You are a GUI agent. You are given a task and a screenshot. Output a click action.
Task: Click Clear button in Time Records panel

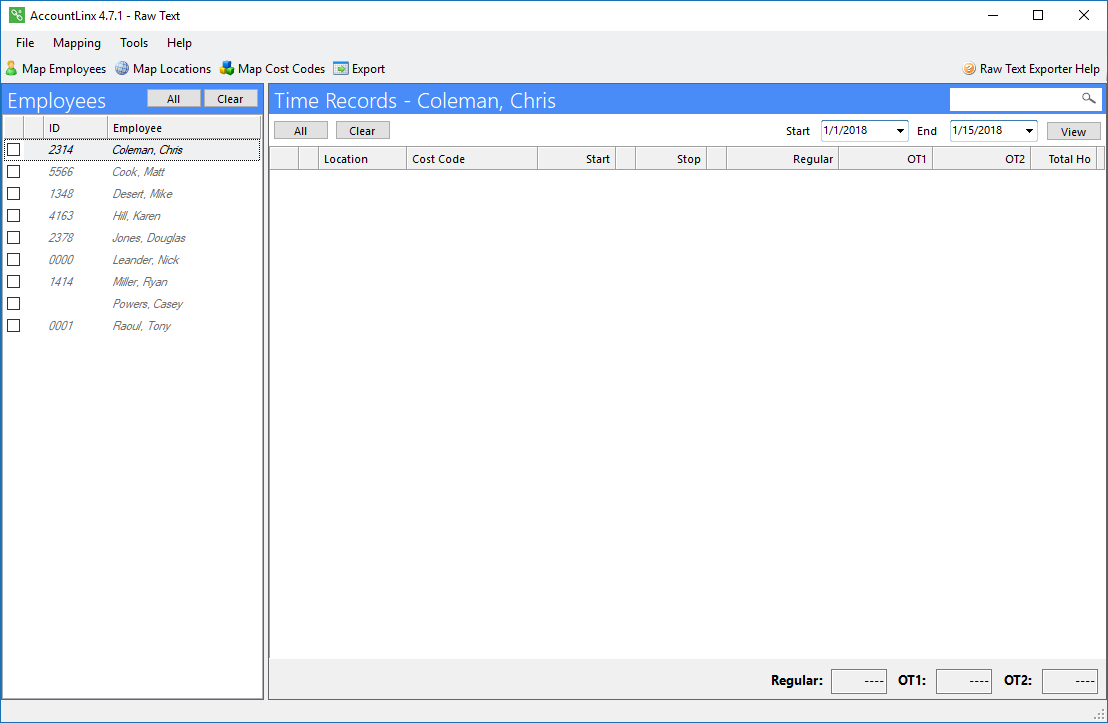363,131
